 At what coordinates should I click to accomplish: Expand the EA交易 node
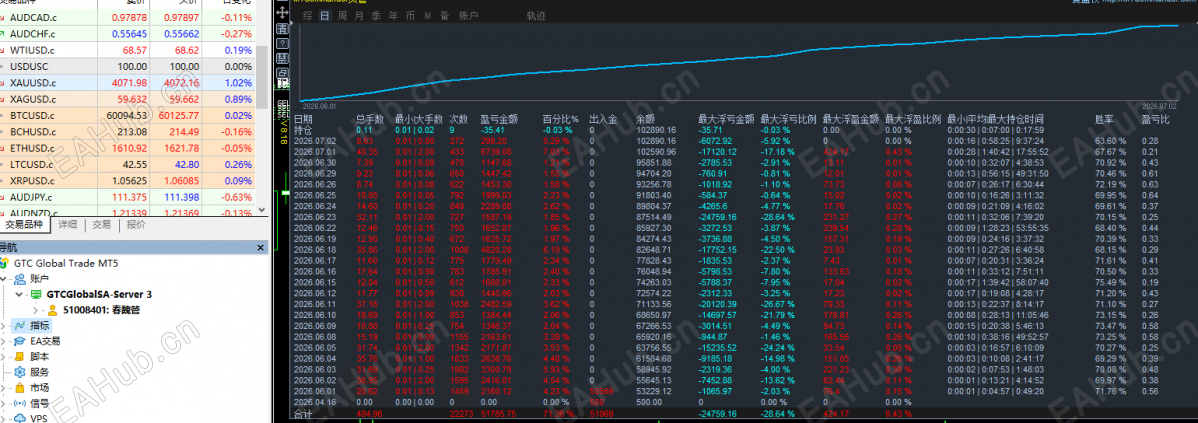5,341
